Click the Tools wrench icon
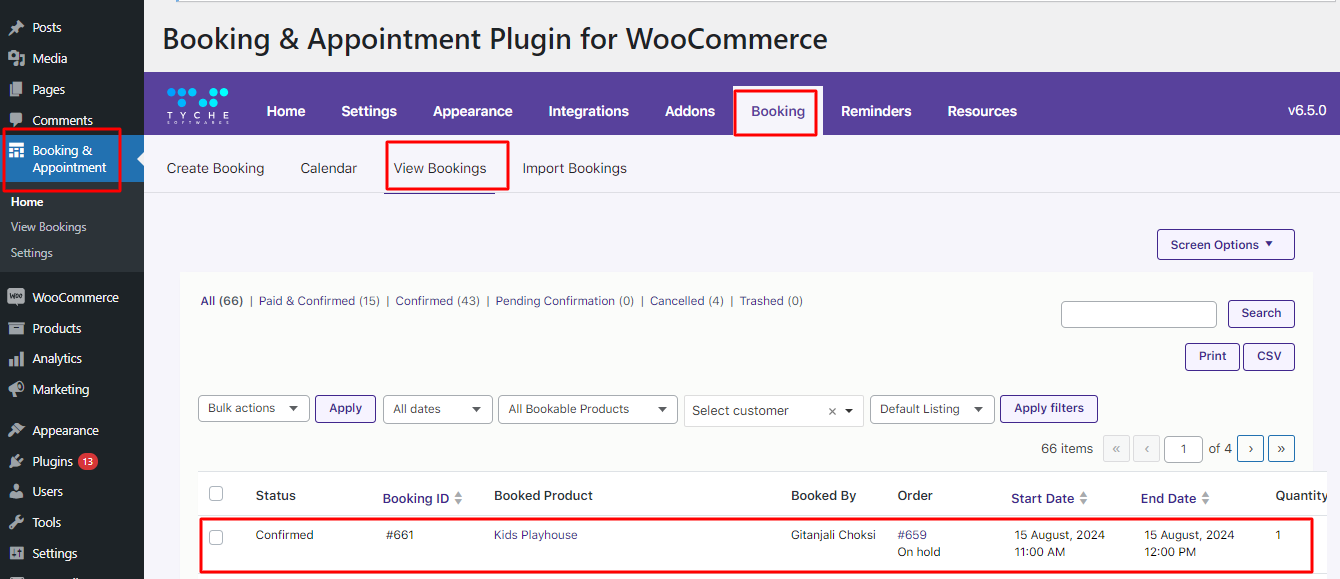Viewport: 1340px width, 579px height. tap(16, 523)
